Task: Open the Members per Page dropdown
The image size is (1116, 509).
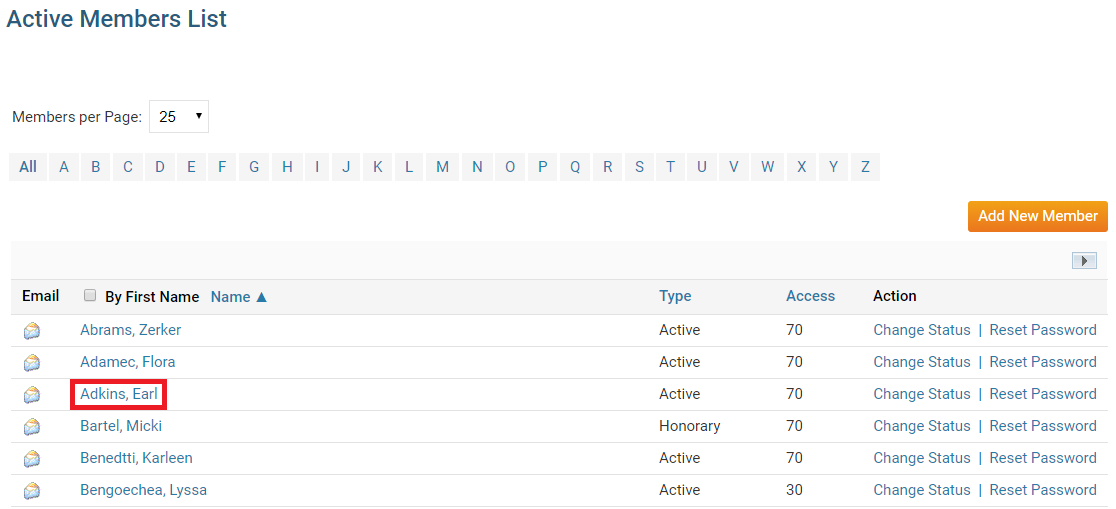Action: coord(179,117)
